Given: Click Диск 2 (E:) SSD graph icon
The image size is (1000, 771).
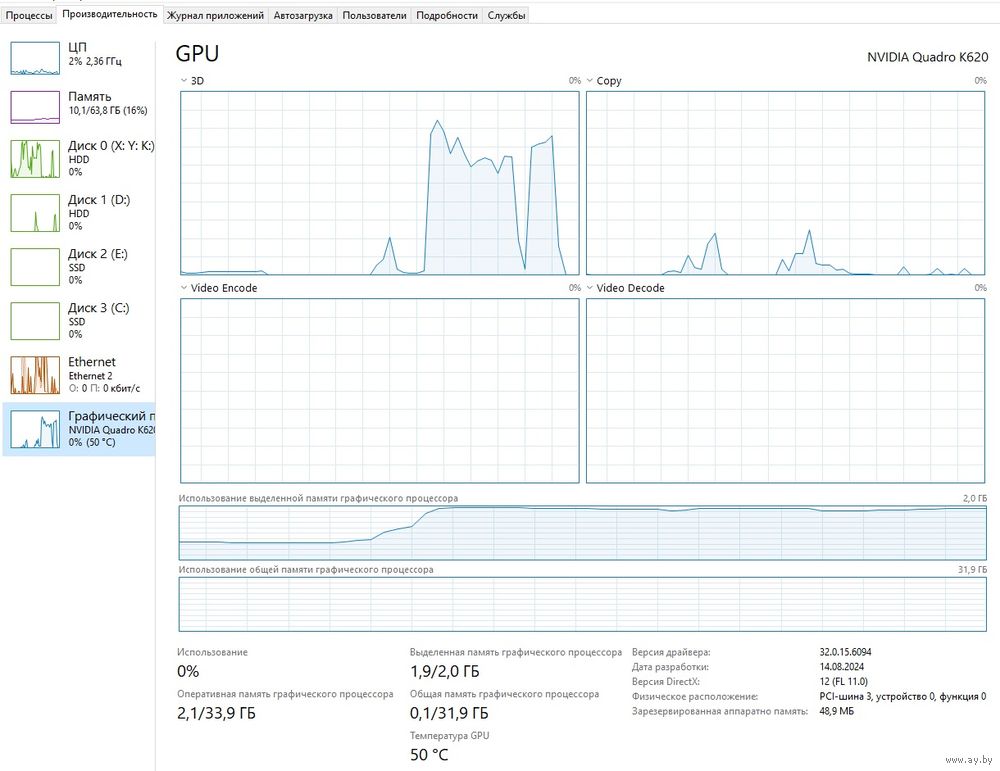Looking at the screenshot, I should pos(36,267).
